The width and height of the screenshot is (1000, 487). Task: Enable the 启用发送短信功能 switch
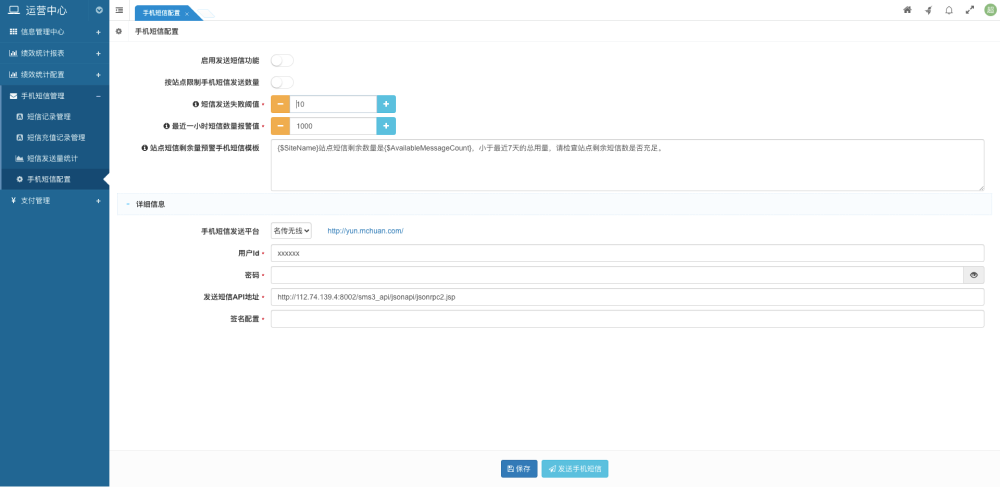[x=282, y=61]
